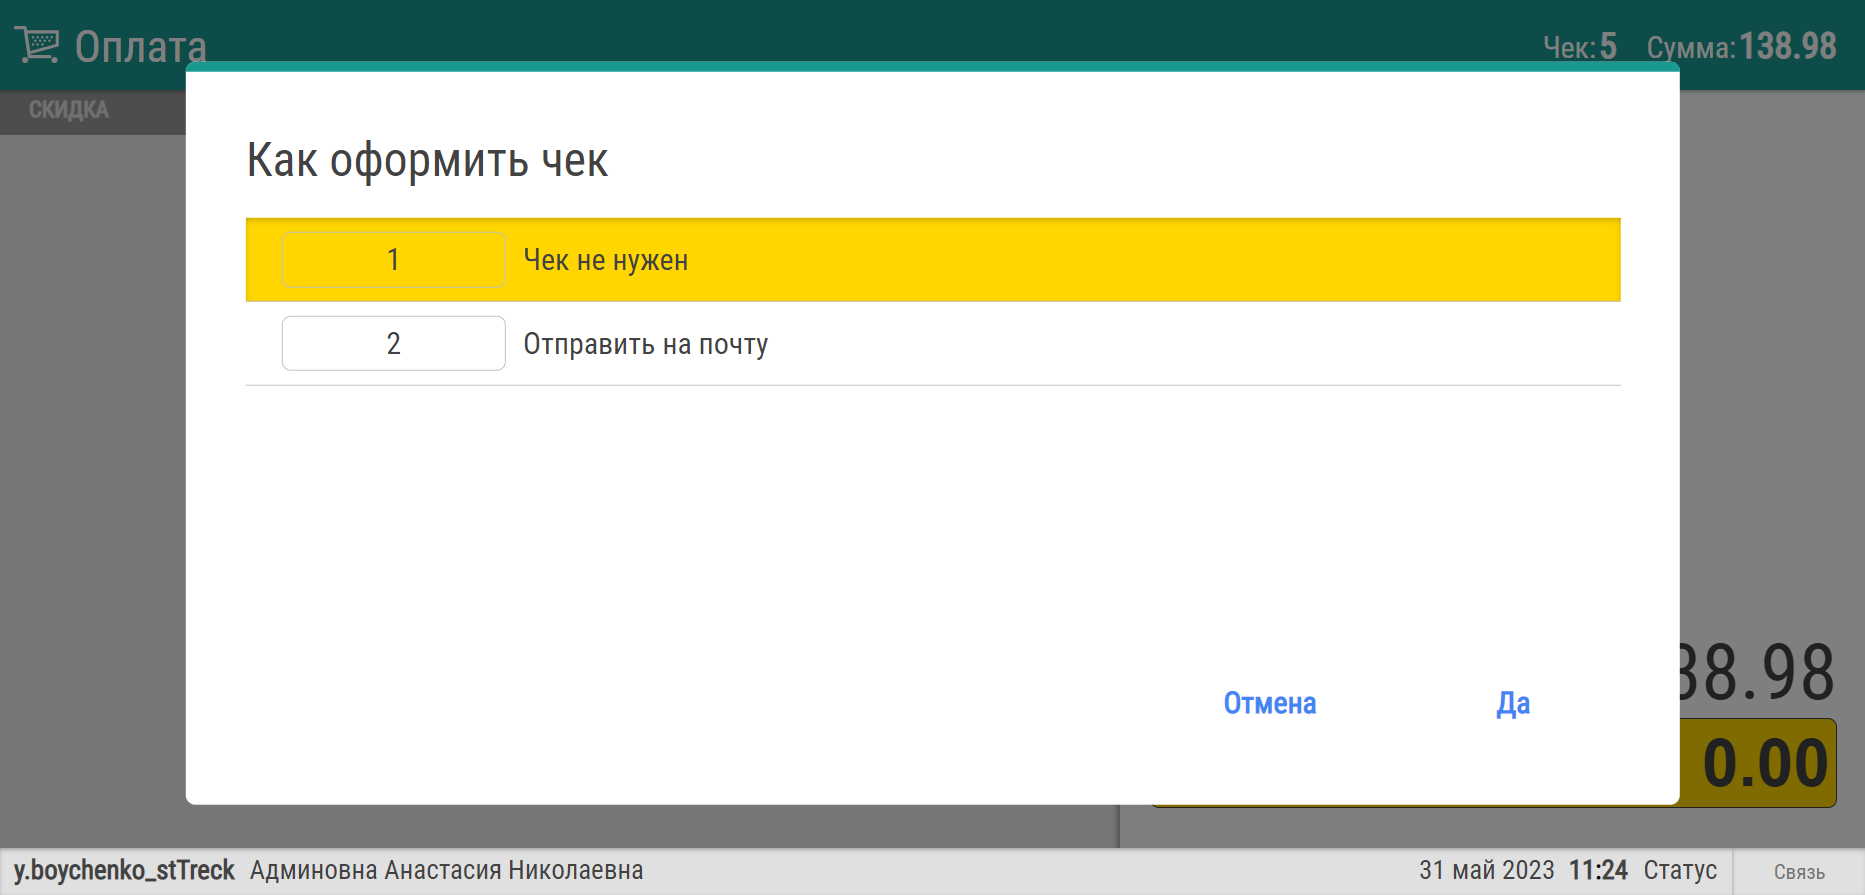1865x895 pixels.
Task: Click the Статус label in status bar
Action: click(x=1680, y=870)
